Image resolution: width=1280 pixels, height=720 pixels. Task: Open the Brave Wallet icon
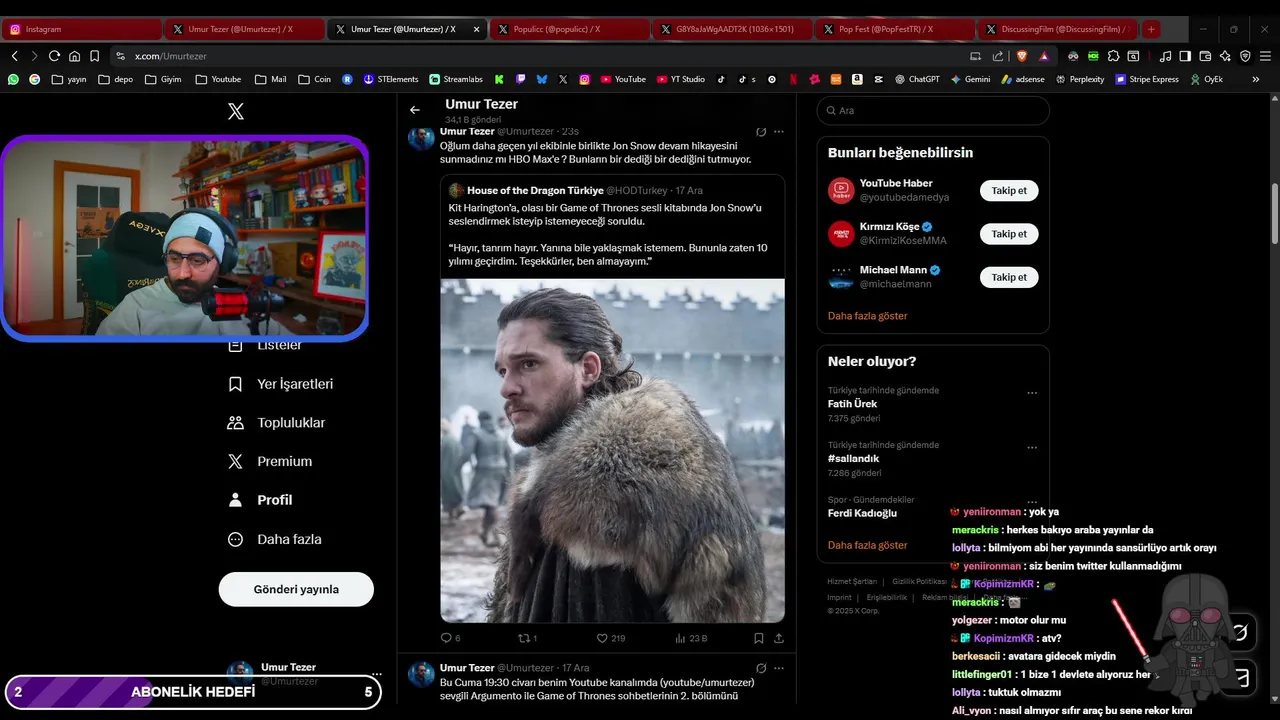tap(1205, 56)
